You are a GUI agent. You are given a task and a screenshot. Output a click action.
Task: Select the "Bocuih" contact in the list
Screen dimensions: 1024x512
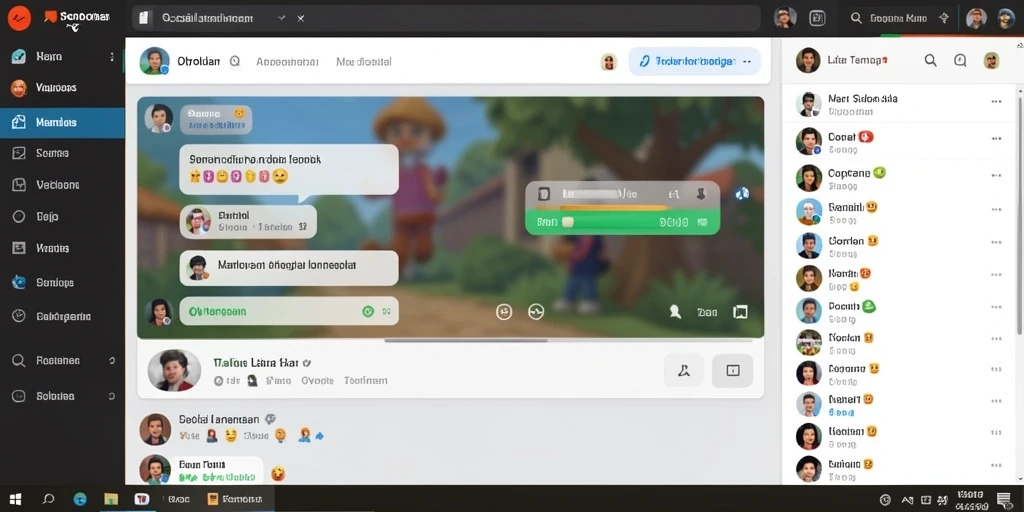pos(898,311)
